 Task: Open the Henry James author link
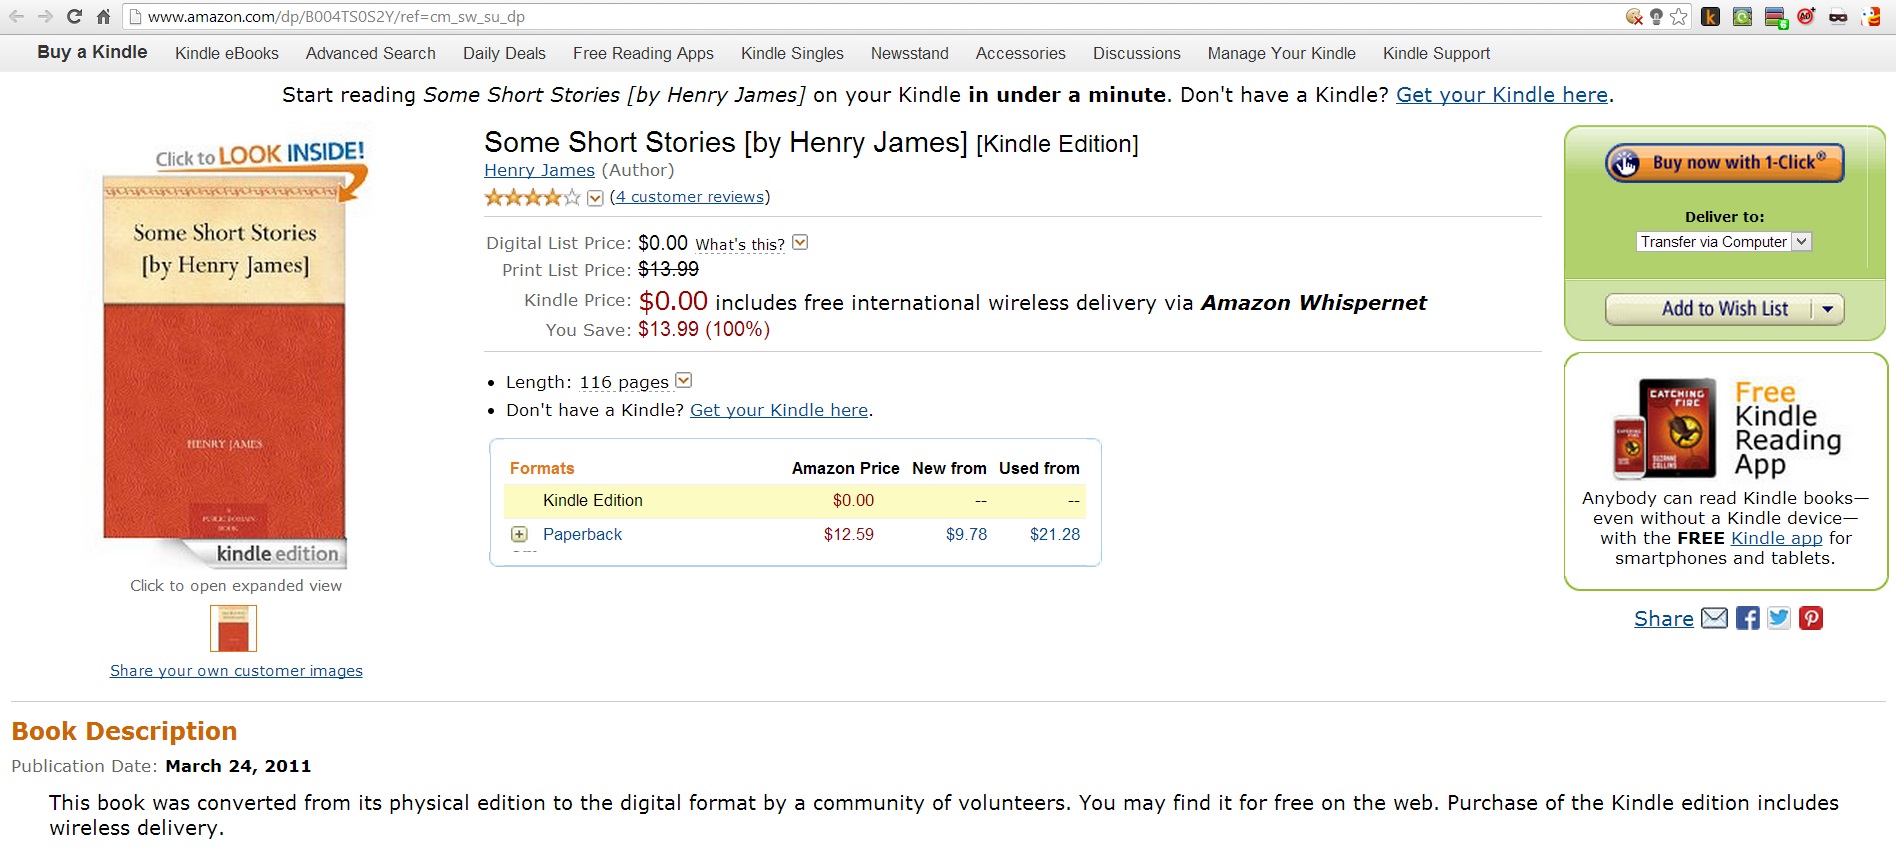(x=539, y=170)
